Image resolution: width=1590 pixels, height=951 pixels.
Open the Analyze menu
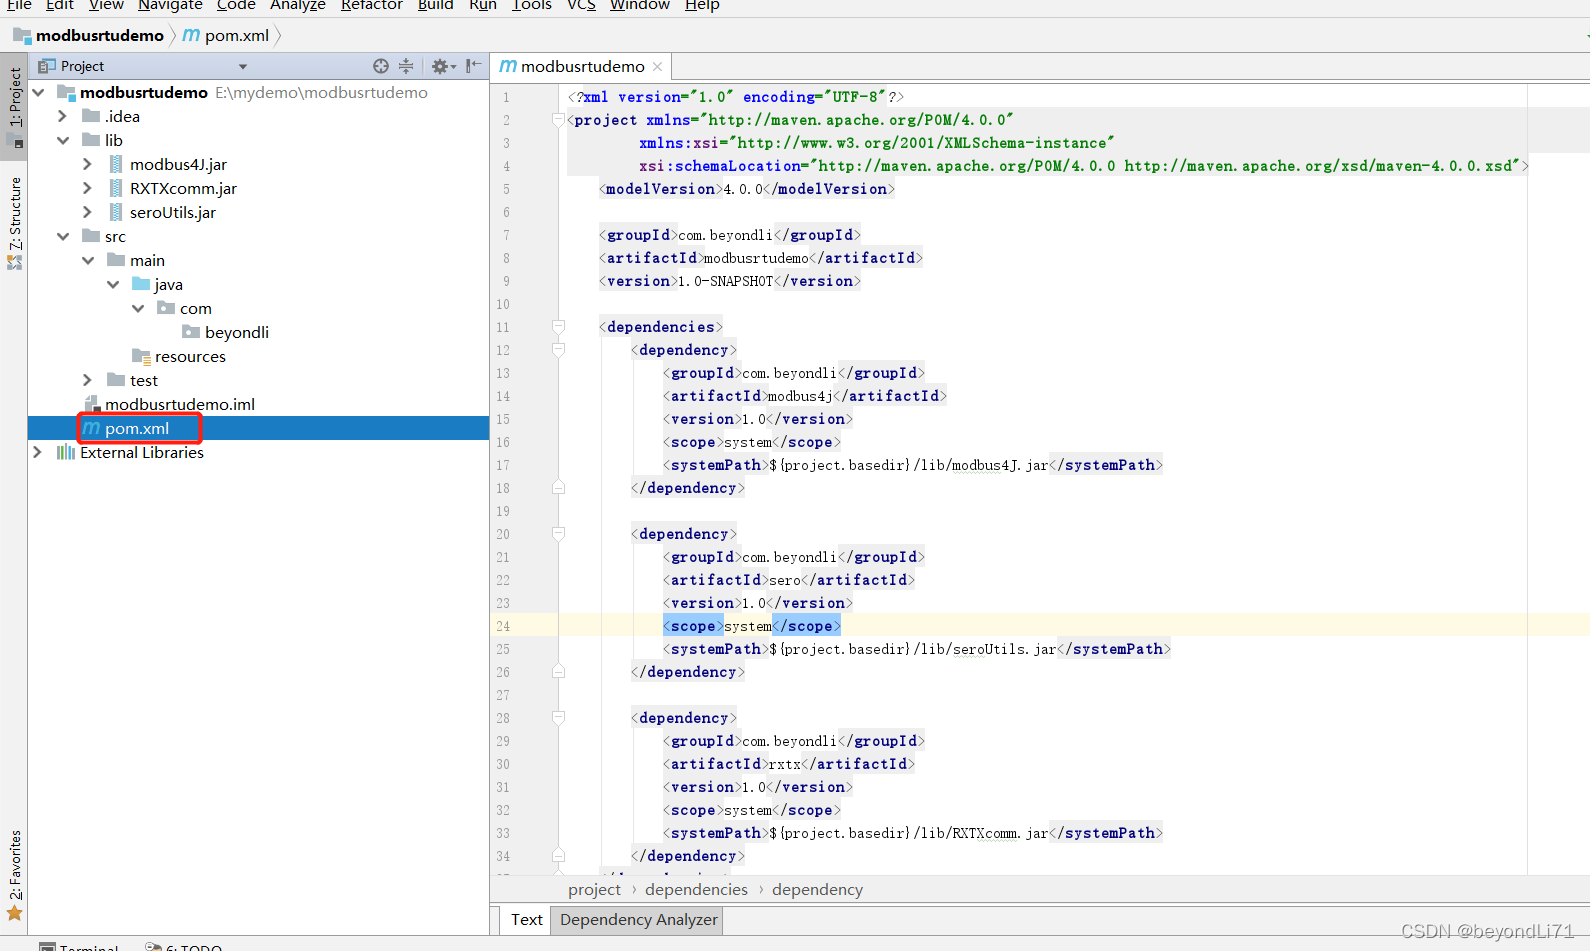point(298,5)
